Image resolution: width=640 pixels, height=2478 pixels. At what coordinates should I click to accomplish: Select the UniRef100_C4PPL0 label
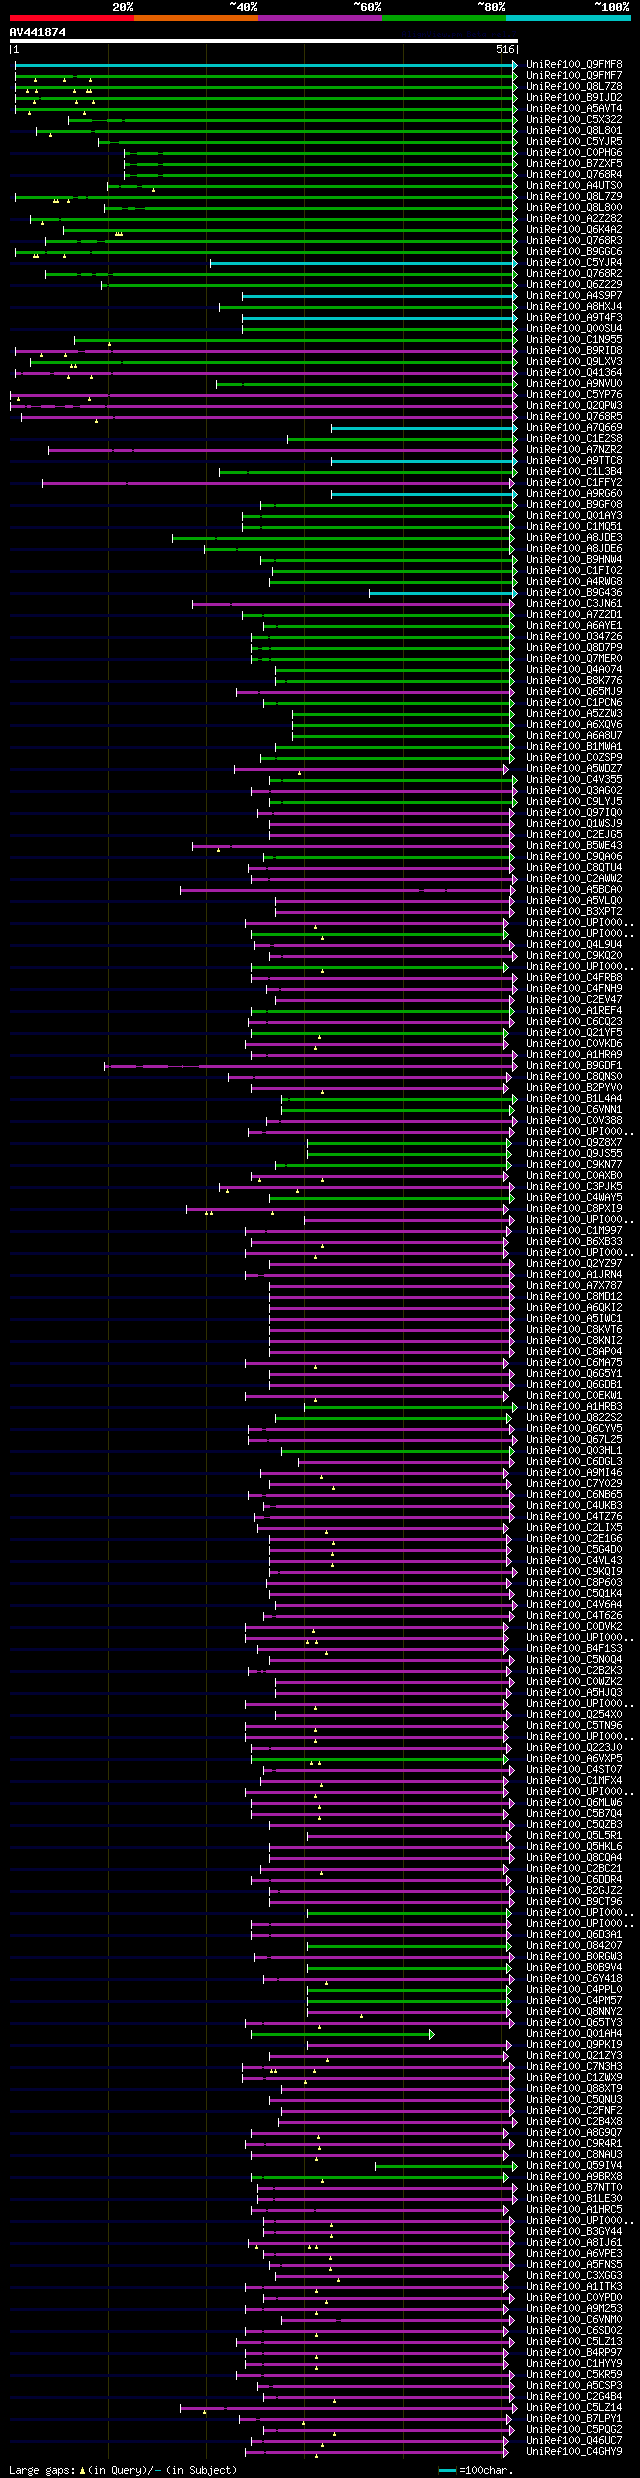click(574, 1990)
